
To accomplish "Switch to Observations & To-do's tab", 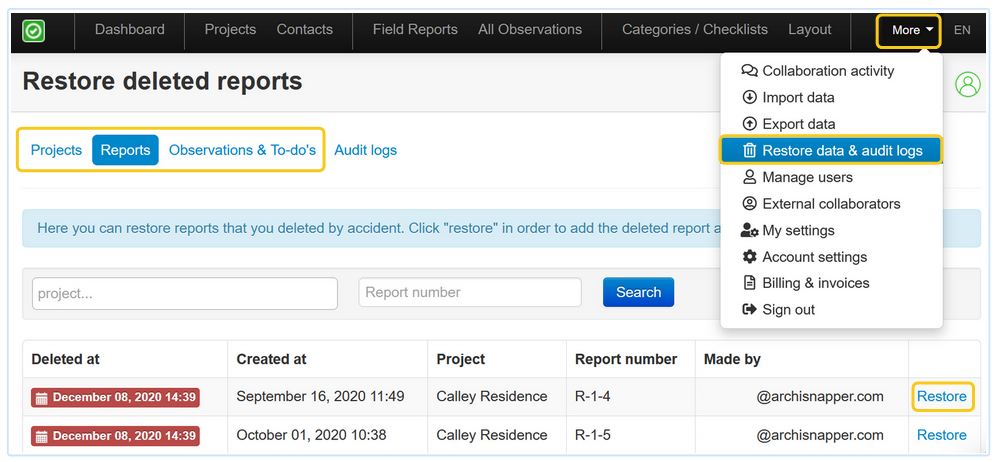I will click(242, 150).
